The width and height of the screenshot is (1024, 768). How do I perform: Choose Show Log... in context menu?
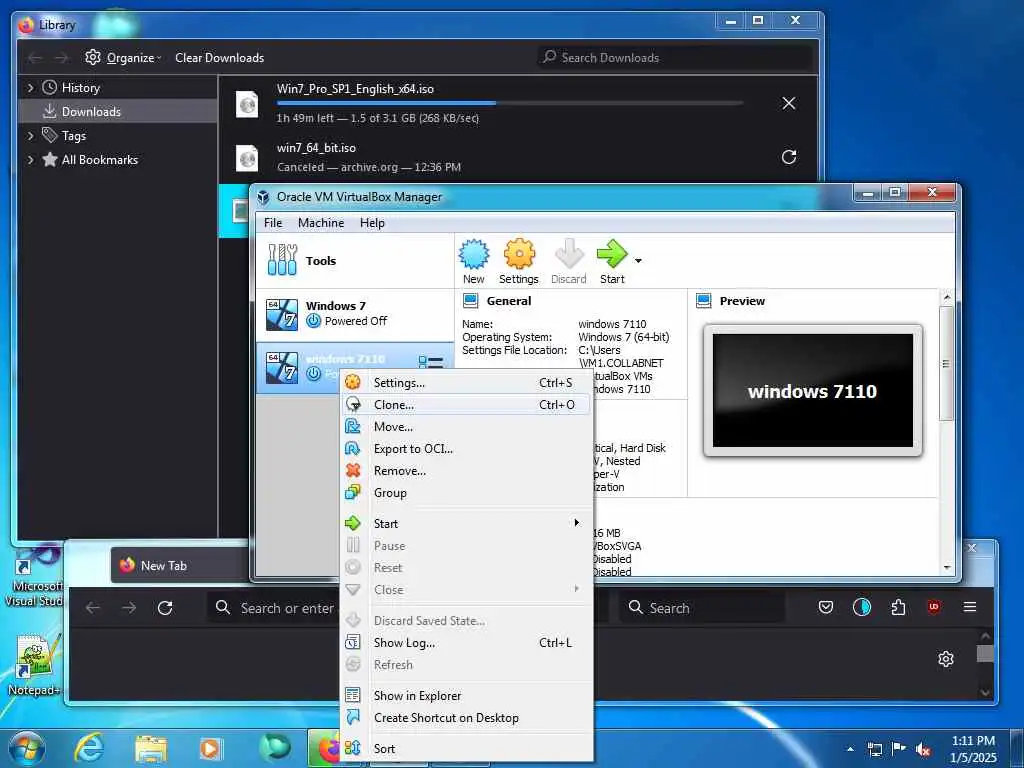point(466,643)
